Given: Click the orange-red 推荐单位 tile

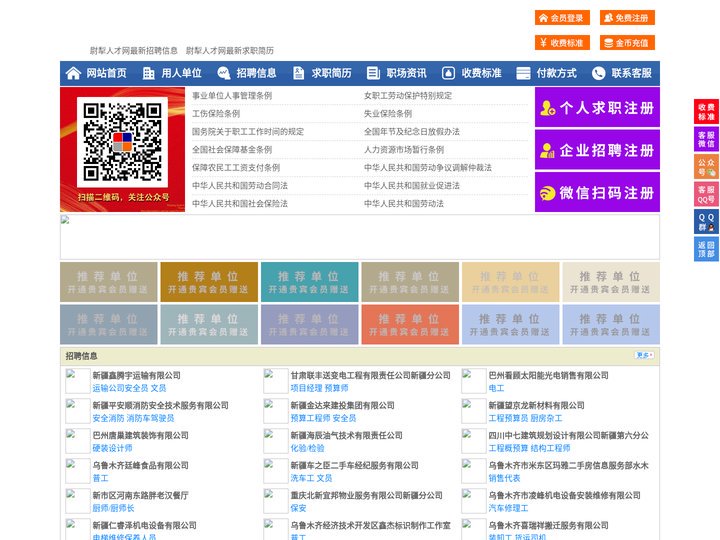Looking at the screenshot, I should pos(410,324).
